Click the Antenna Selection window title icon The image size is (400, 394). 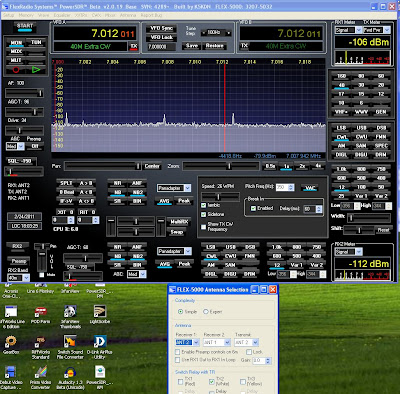[x=172, y=290]
